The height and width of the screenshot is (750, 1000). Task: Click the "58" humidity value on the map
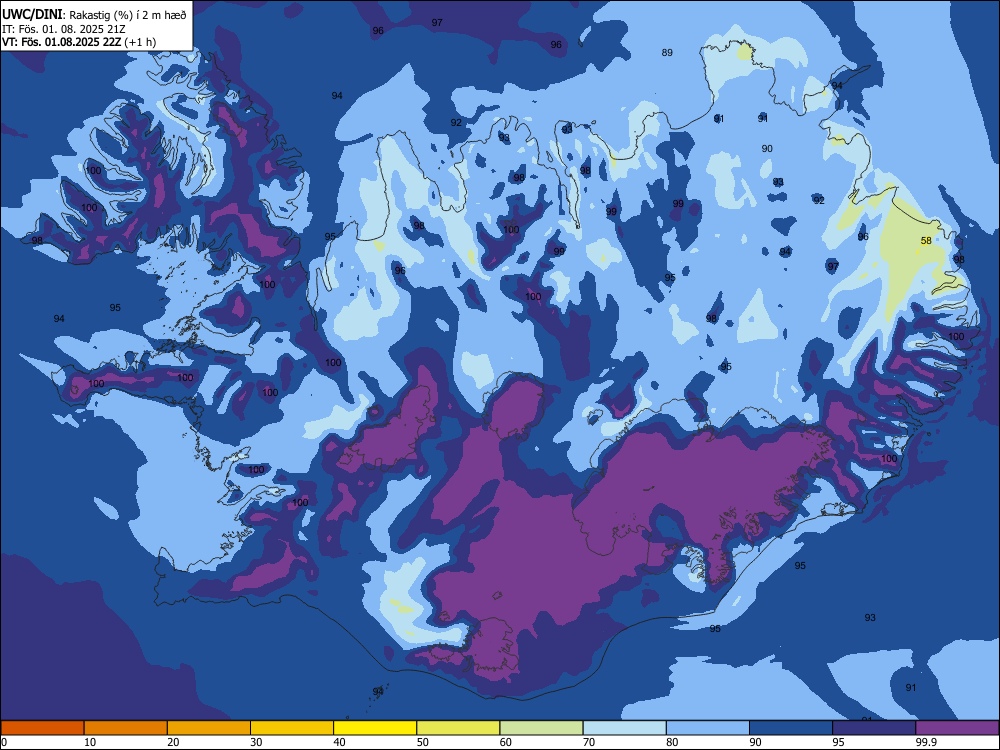tap(926, 240)
